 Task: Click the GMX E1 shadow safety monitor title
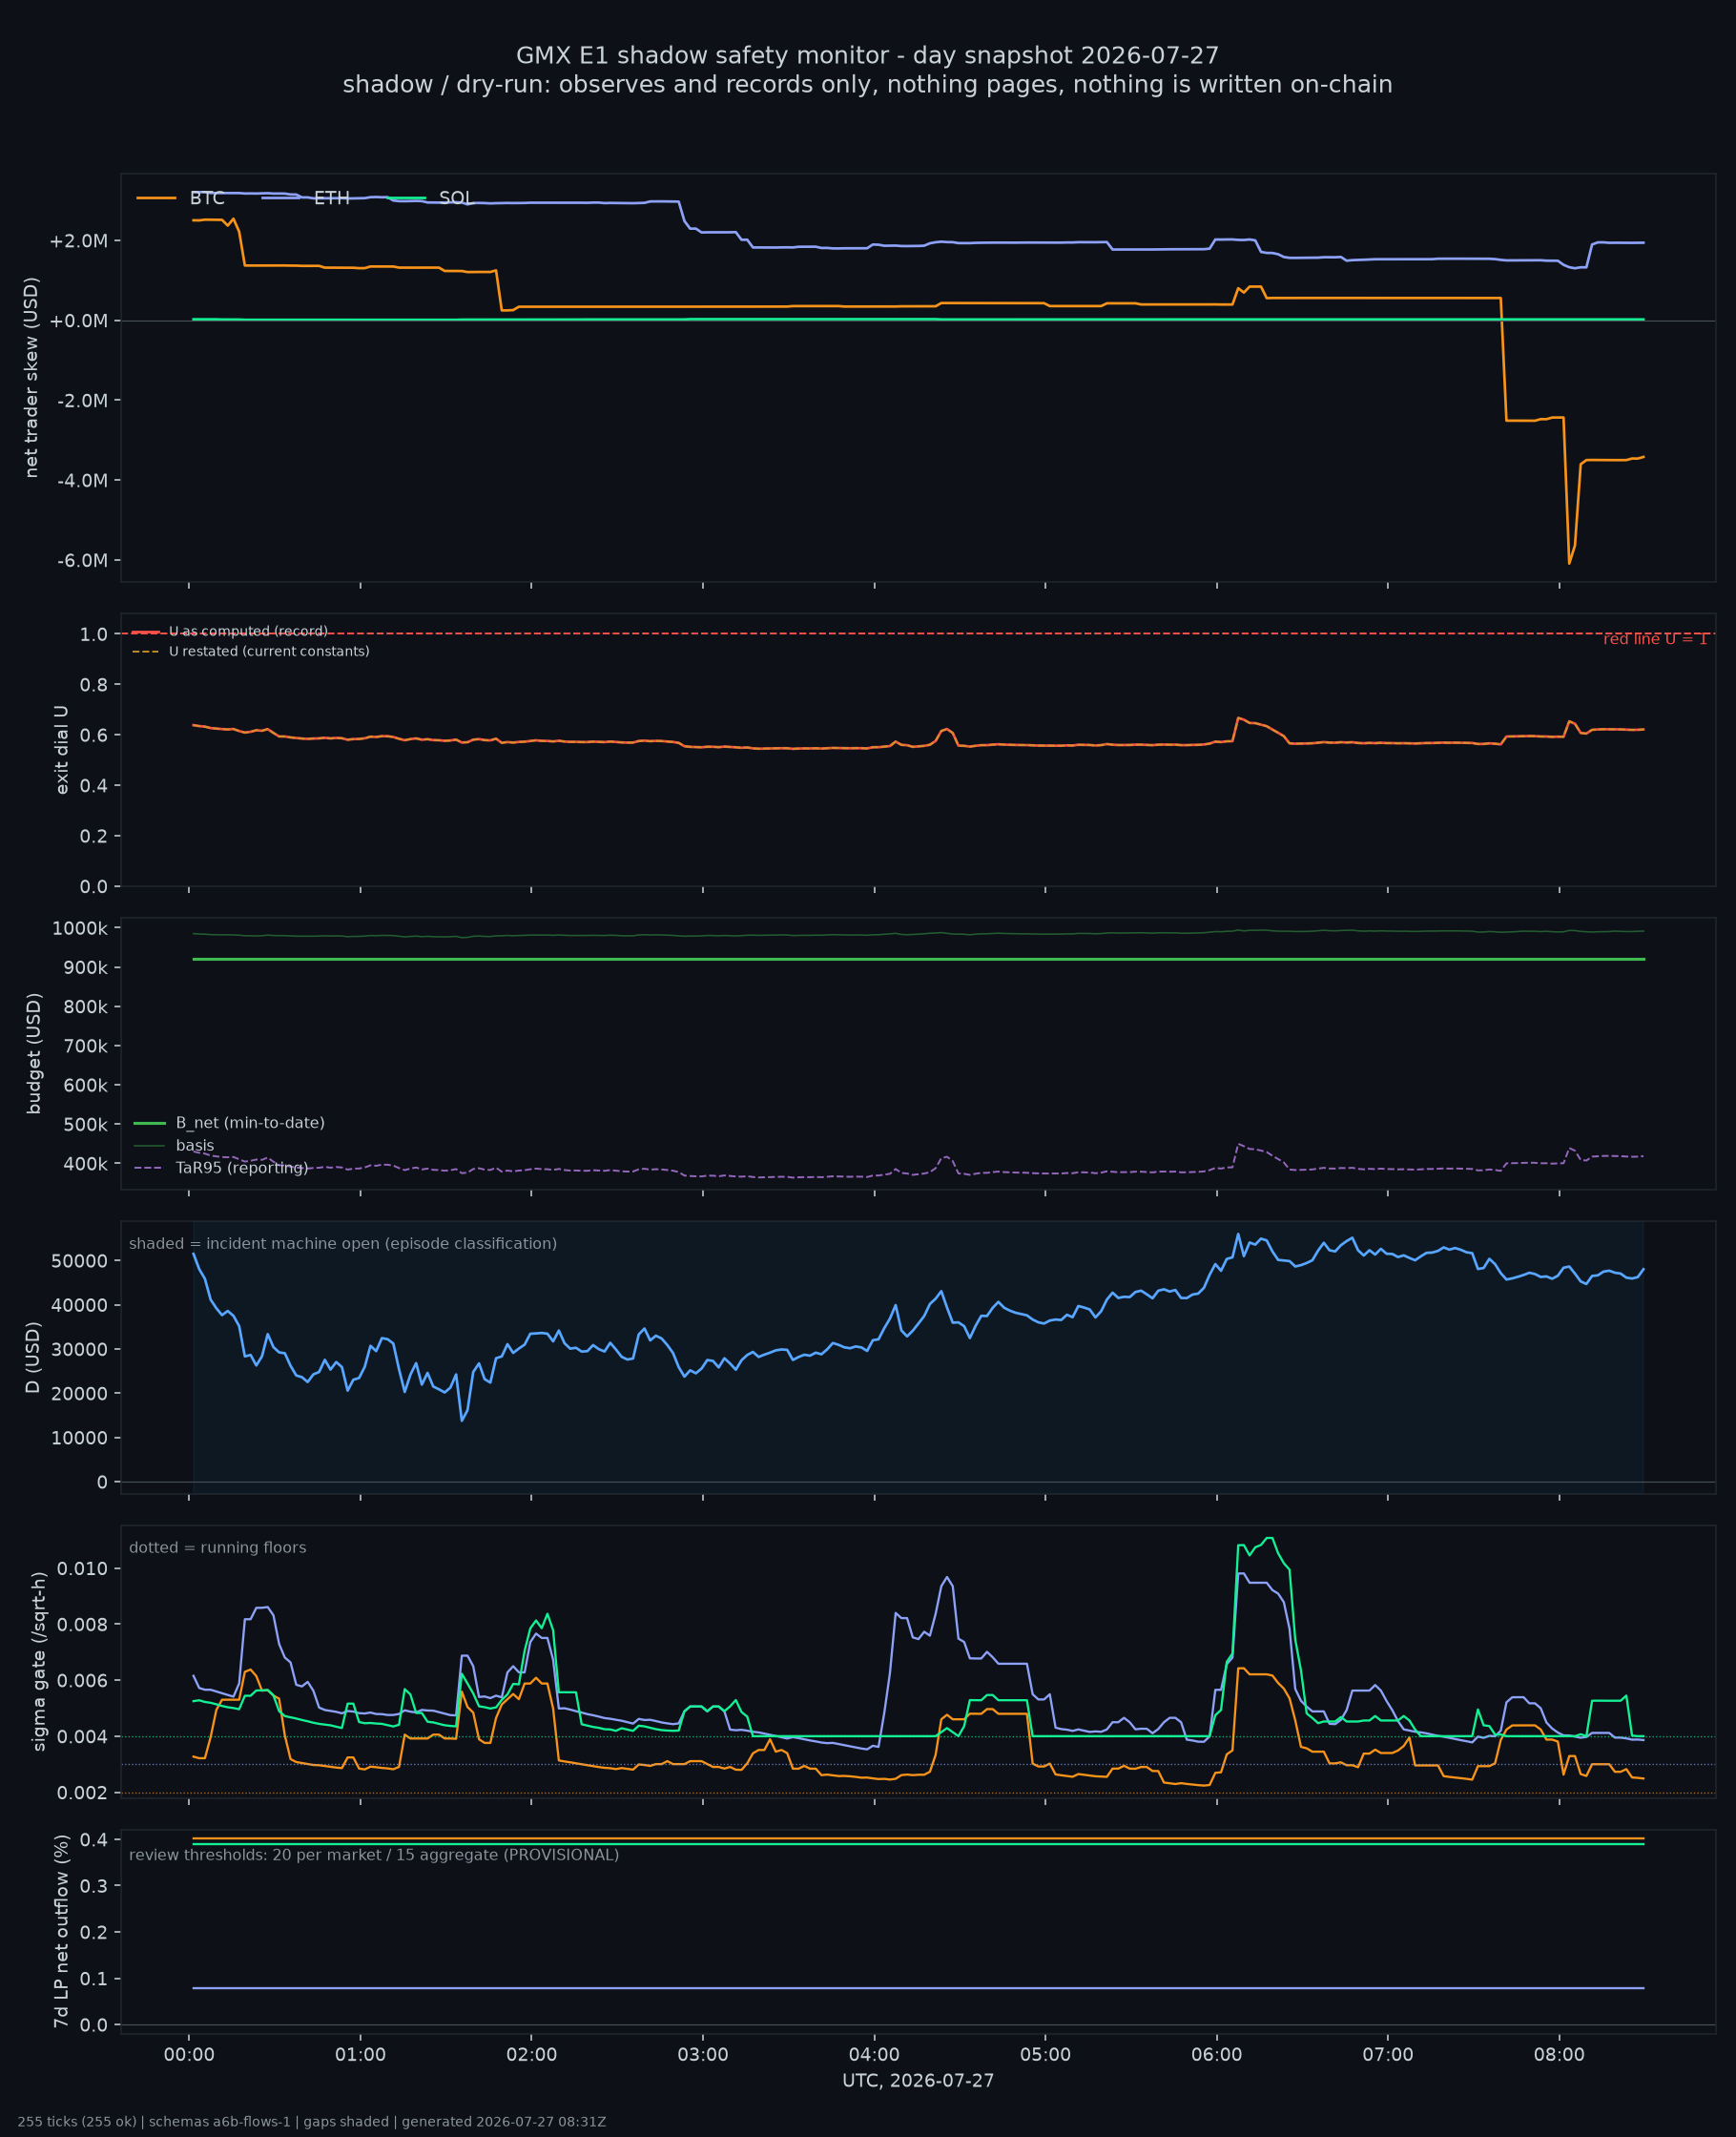[x=868, y=55]
